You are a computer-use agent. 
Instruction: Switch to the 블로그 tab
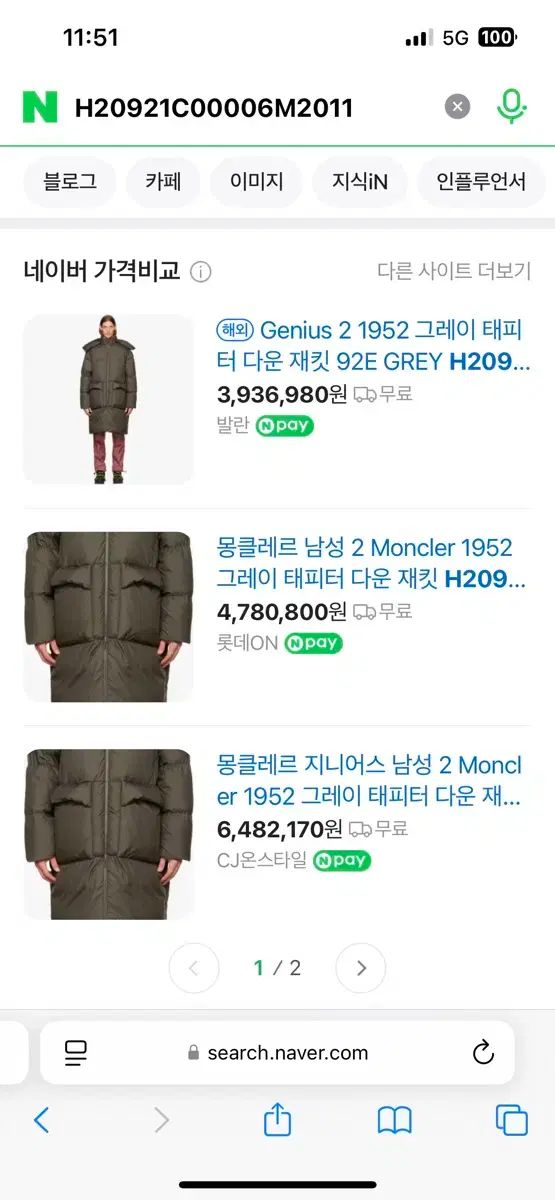[x=70, y=182]
